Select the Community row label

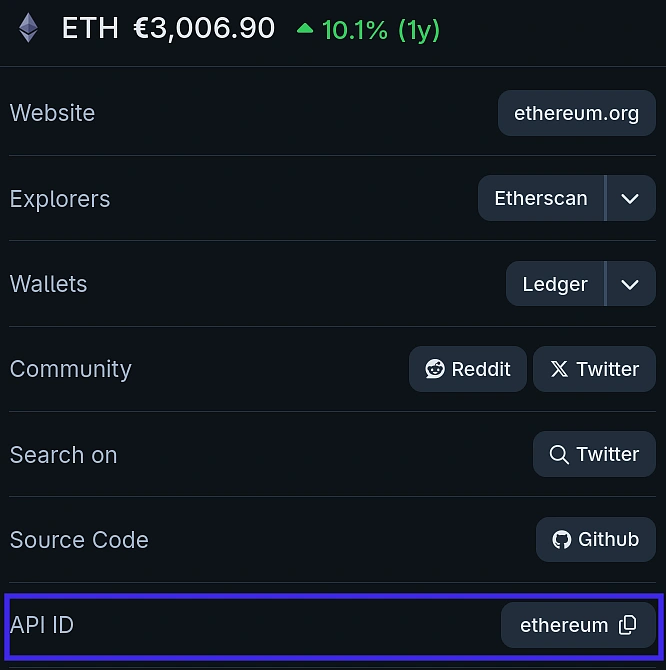pyautogui.click(x=71, y=369)
